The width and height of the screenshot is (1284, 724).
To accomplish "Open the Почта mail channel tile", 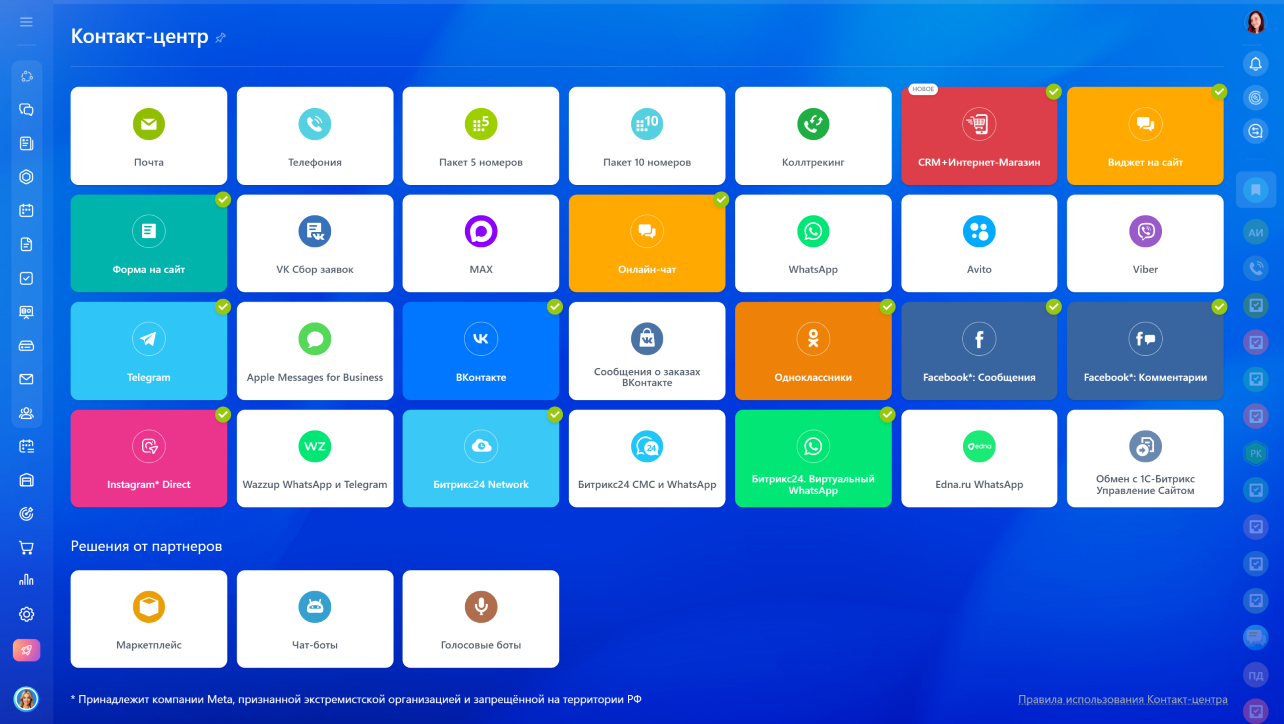I will (148, 136).
